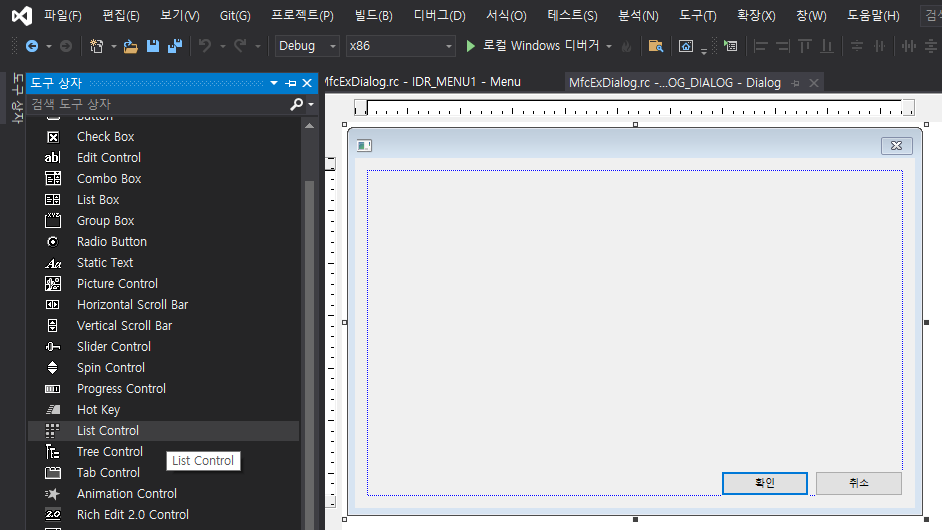Click the 확인 button in the dialog
The image size is (942, 530).
click(765, 483)
